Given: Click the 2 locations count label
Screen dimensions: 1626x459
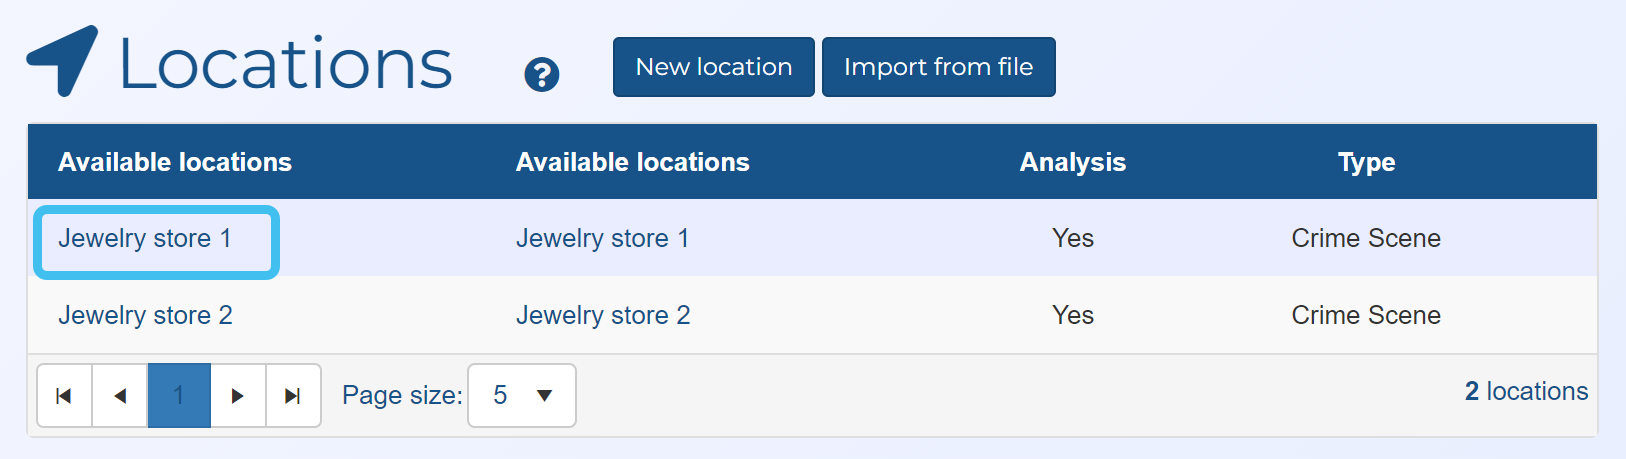Looking at the screenshot, I should (x=1526, y=392).
